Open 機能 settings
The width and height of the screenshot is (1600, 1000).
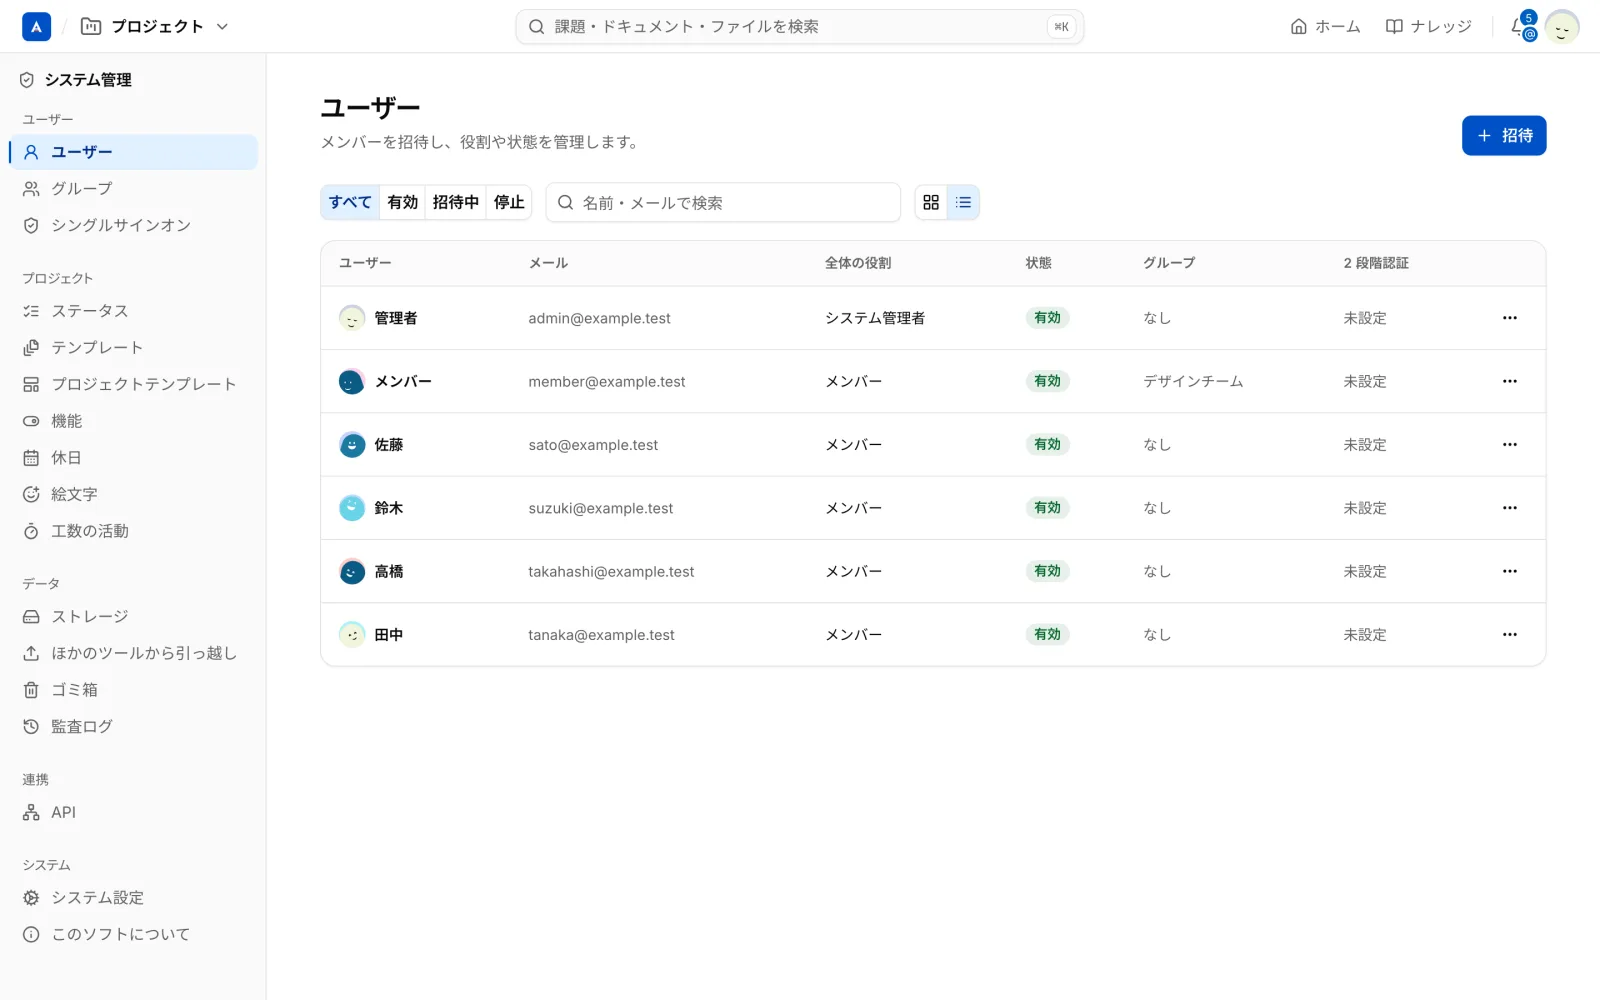tap(133, 421)
